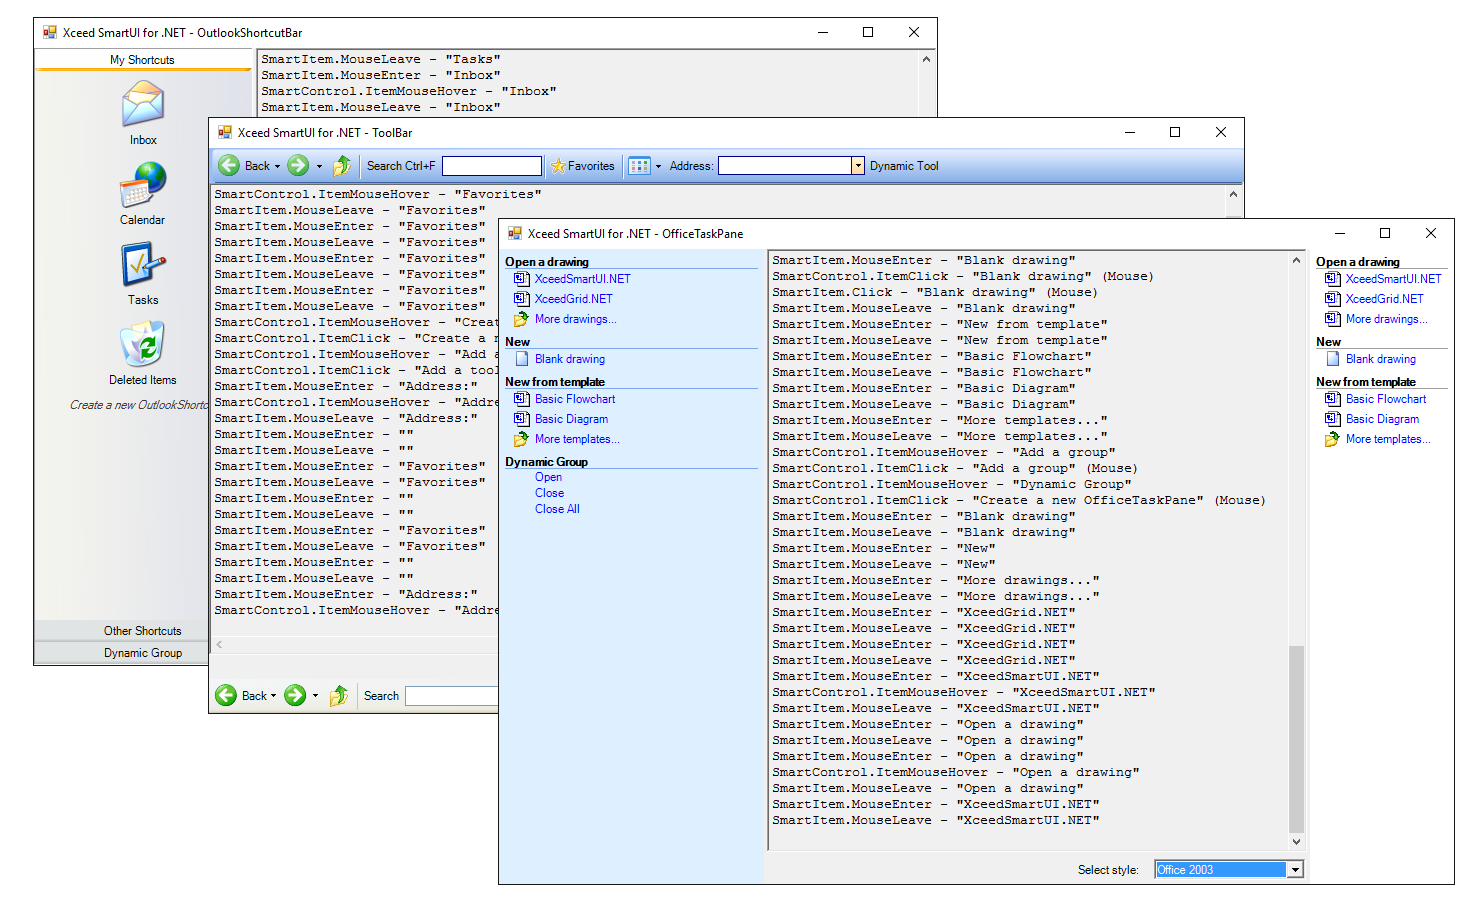Click the Up folder icon in top toolbar
The image size is (1466, 902).
[342, 166]
